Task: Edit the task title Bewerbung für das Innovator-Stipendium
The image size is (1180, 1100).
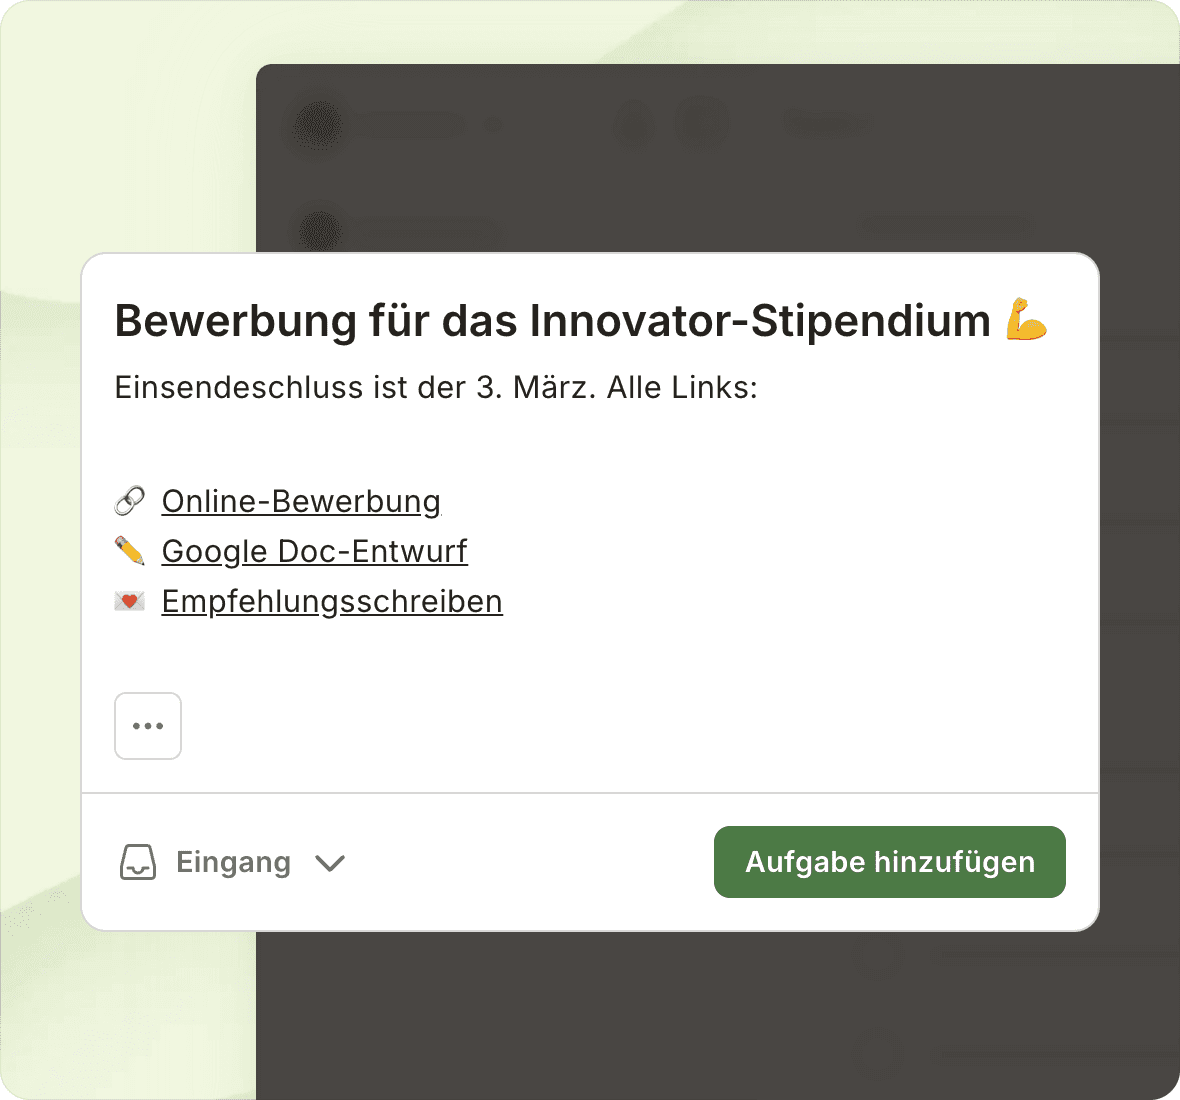Action: tap(552, 321)
